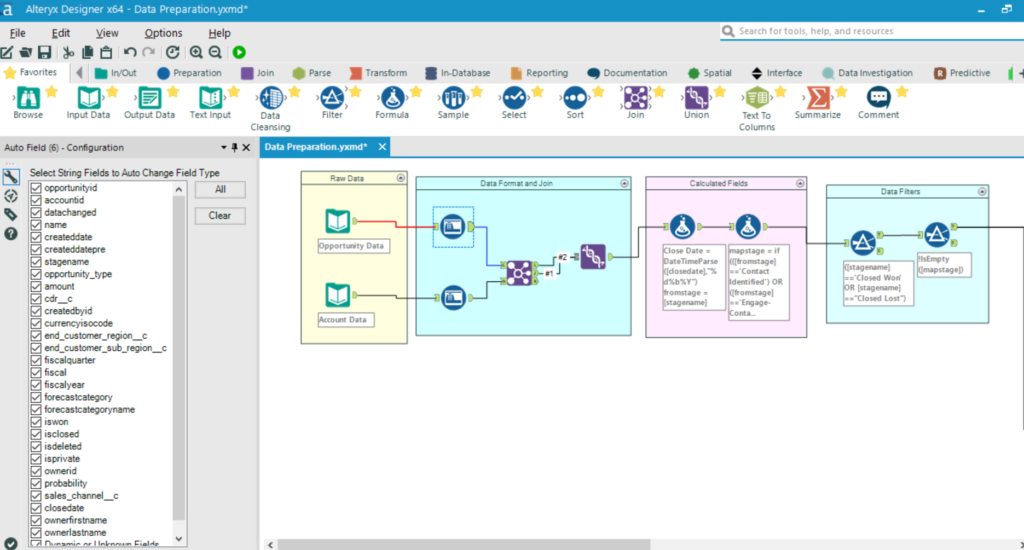1024x550 pixels.
Task: Click the Opportunity Data input node
Action: pos(339,222)
